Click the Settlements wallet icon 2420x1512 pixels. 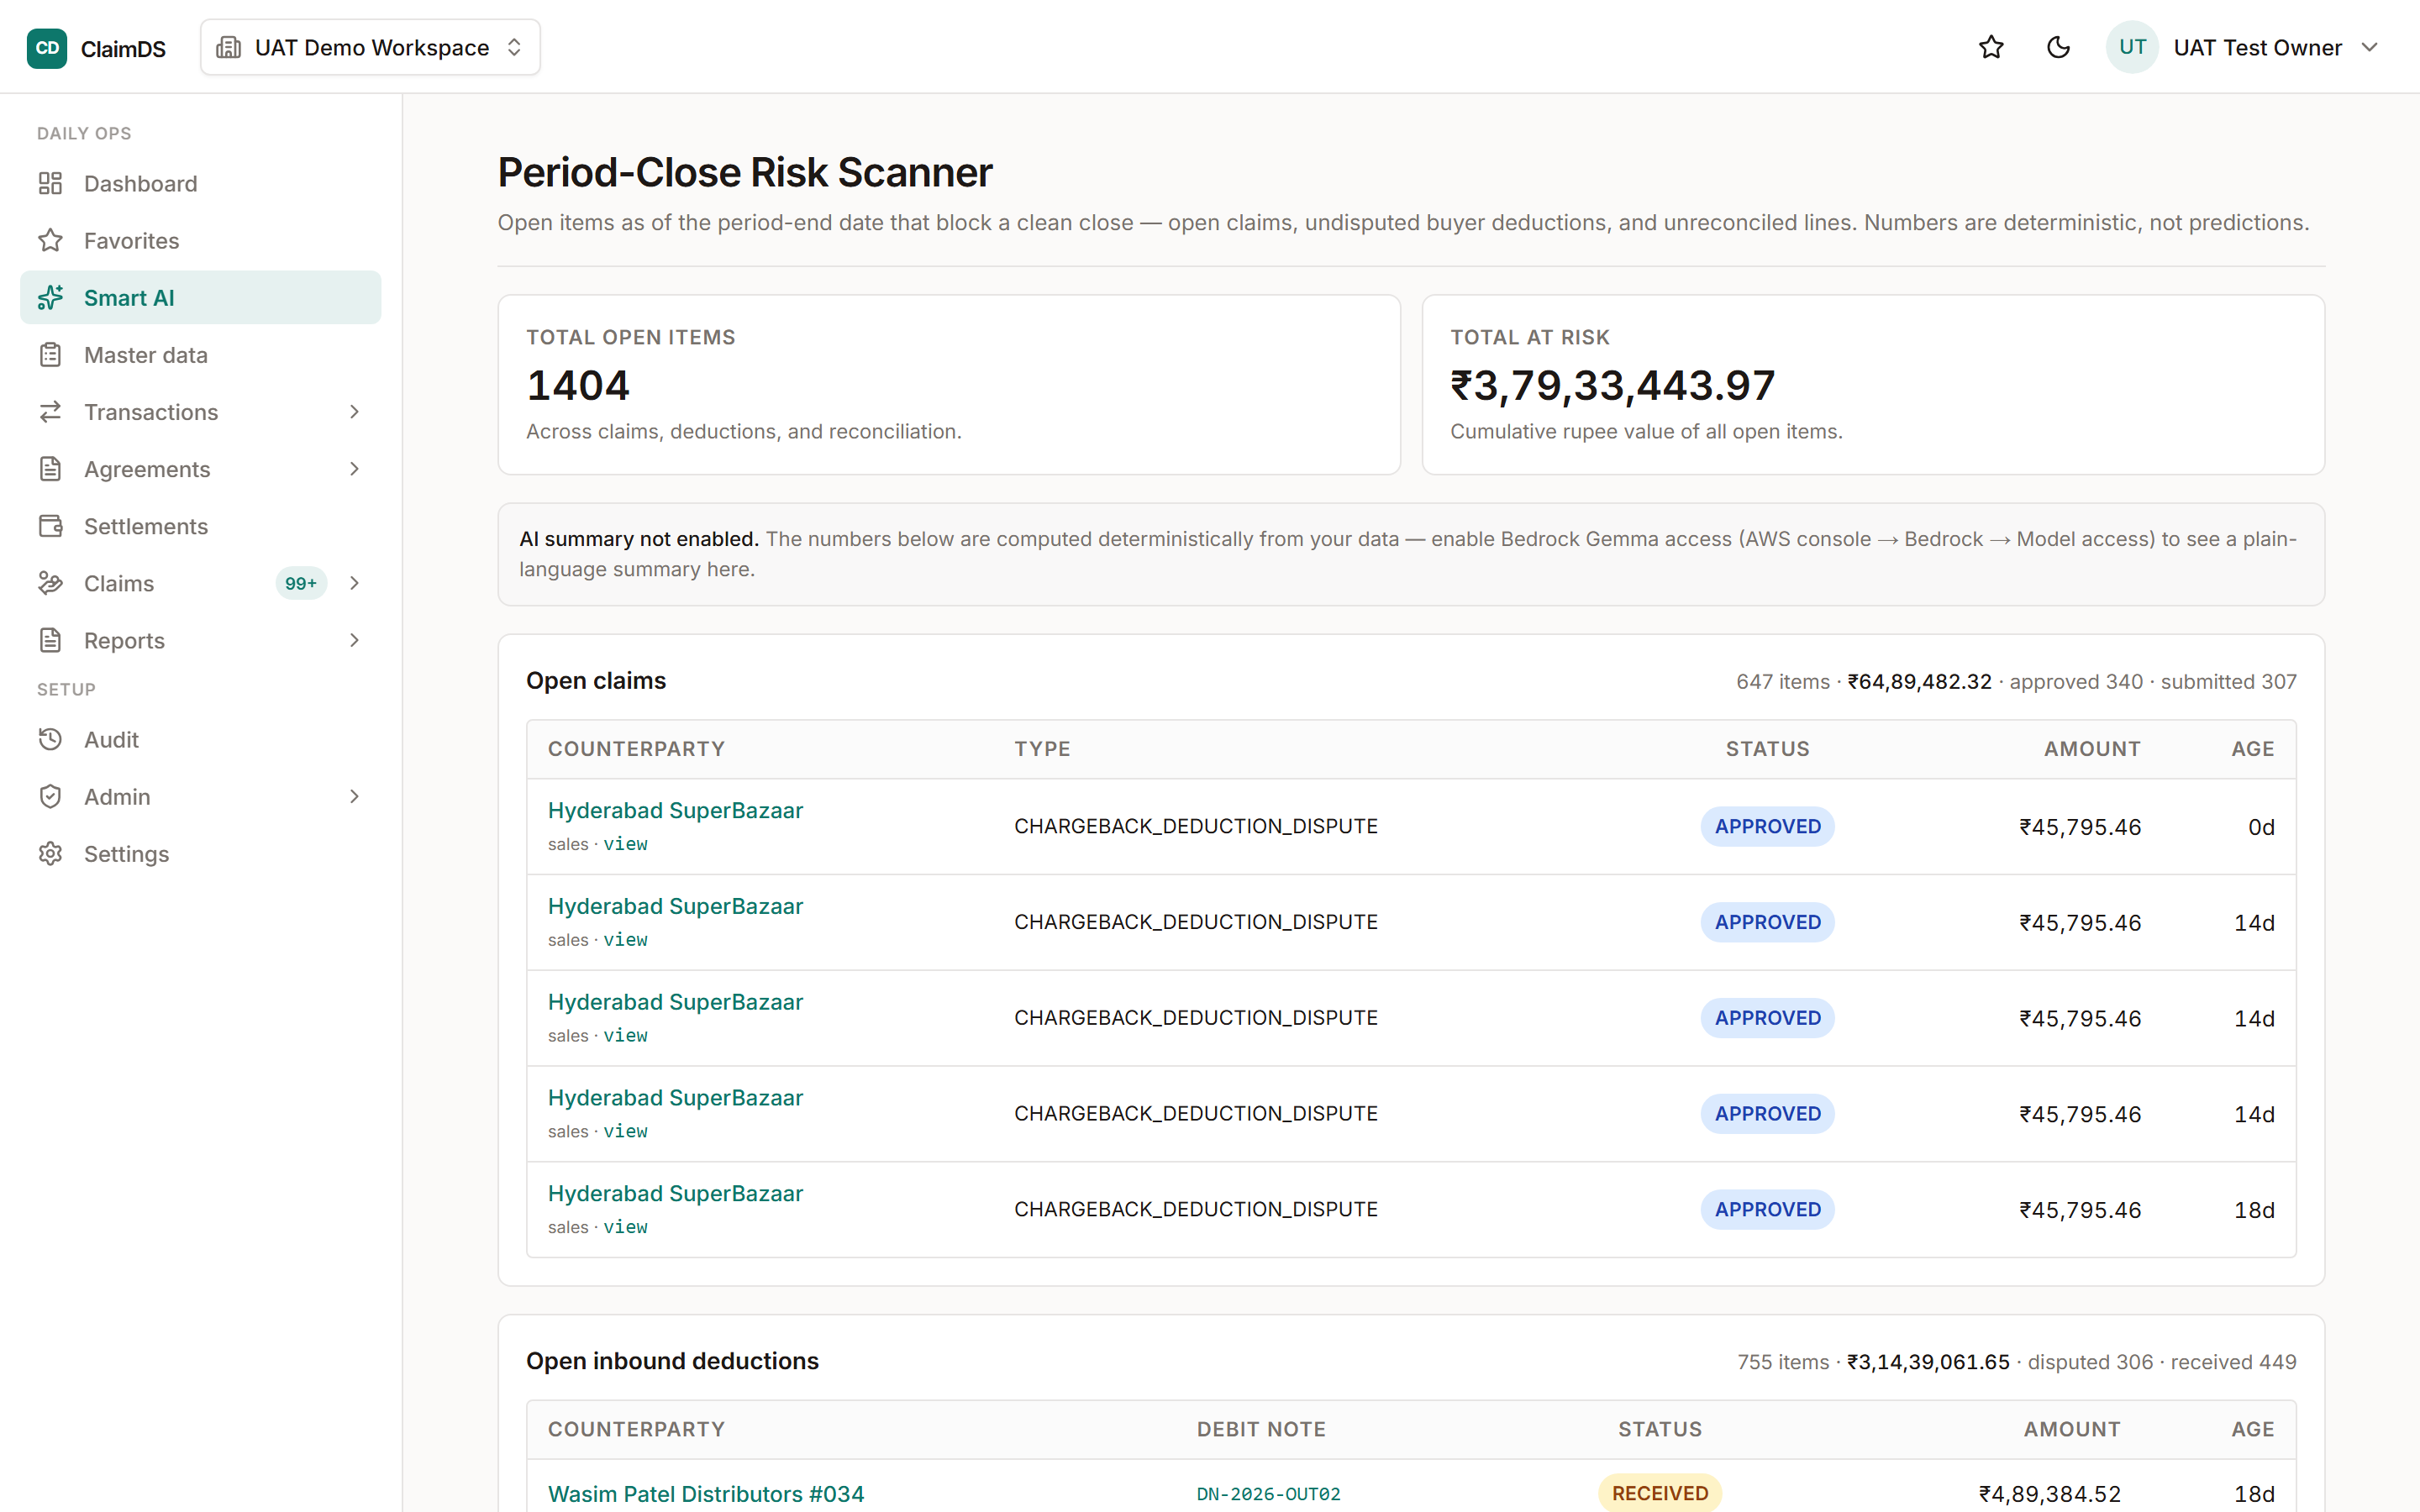click(x=50, y=525)
